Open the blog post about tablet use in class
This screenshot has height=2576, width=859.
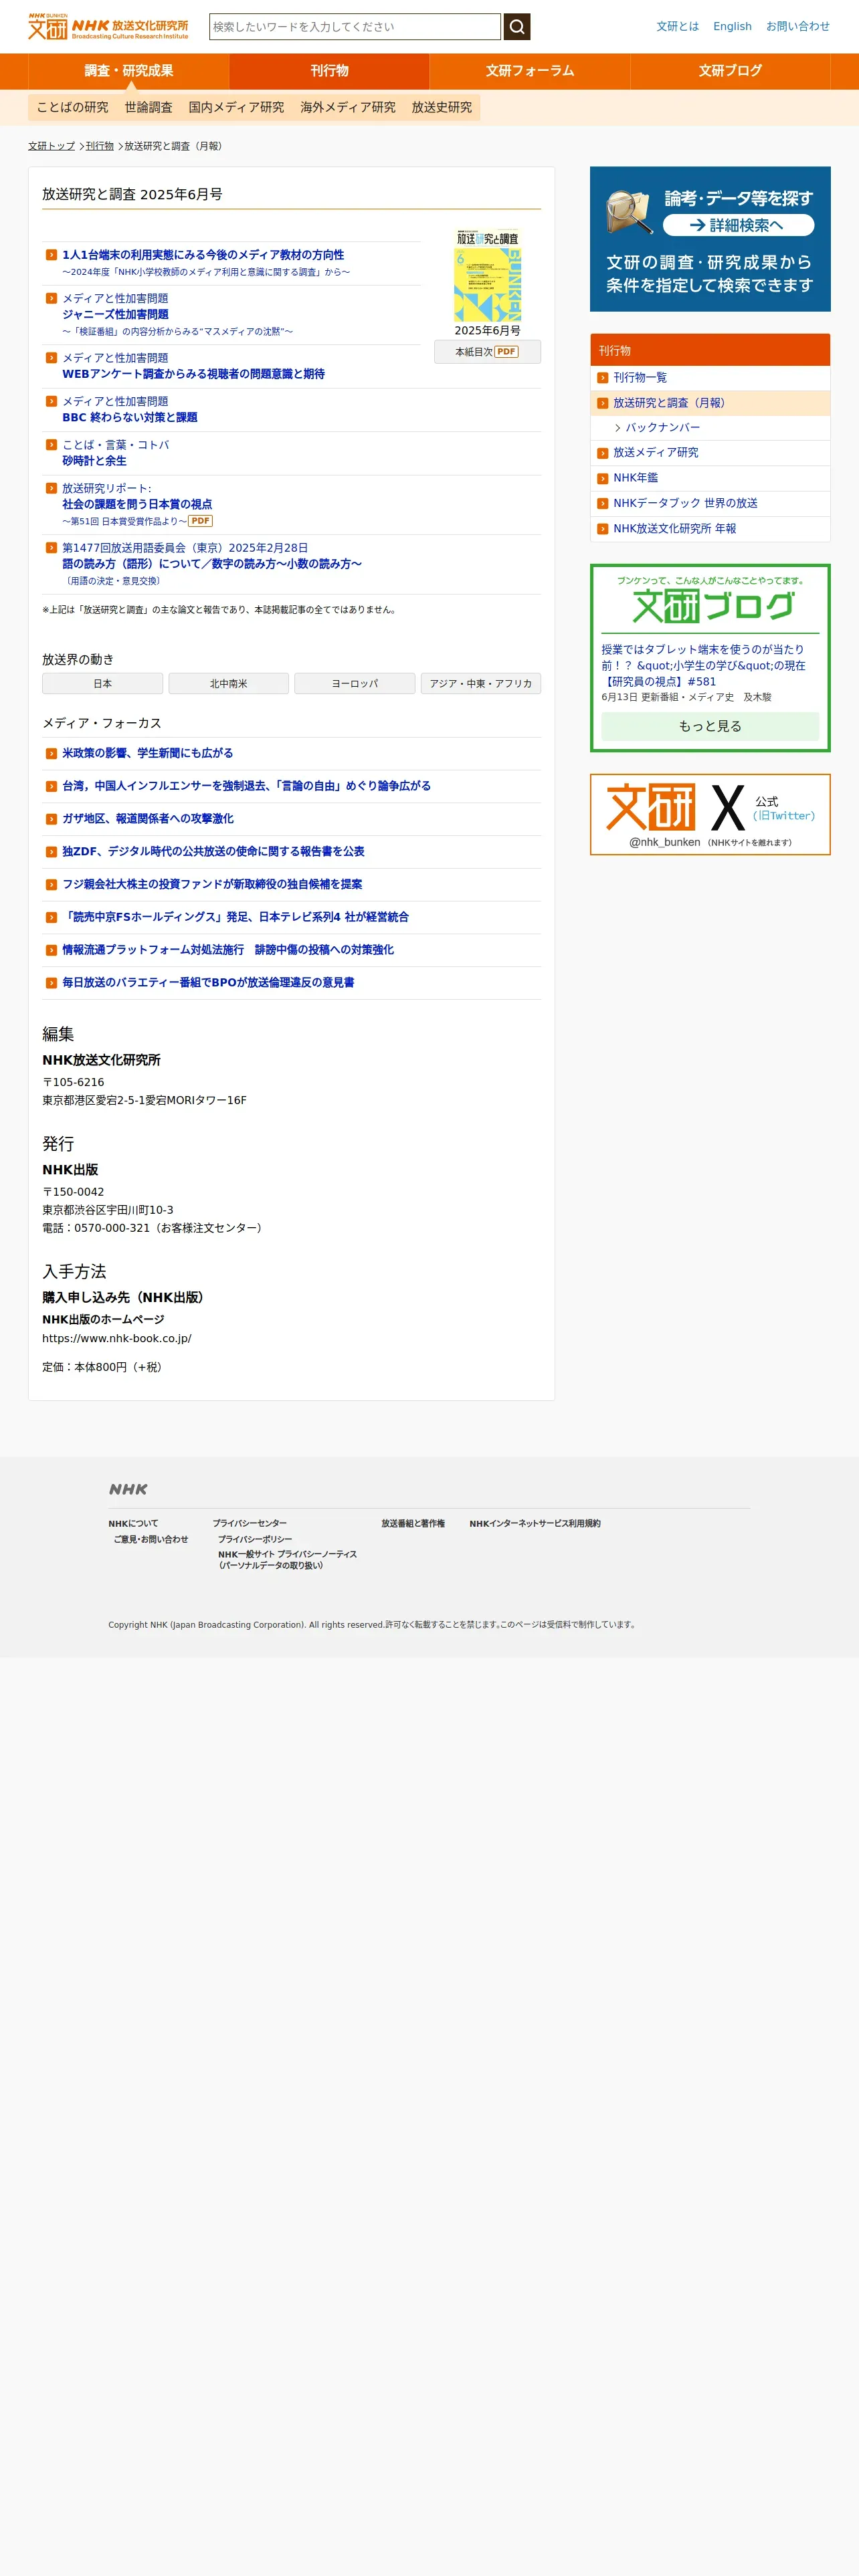point(704,665)
